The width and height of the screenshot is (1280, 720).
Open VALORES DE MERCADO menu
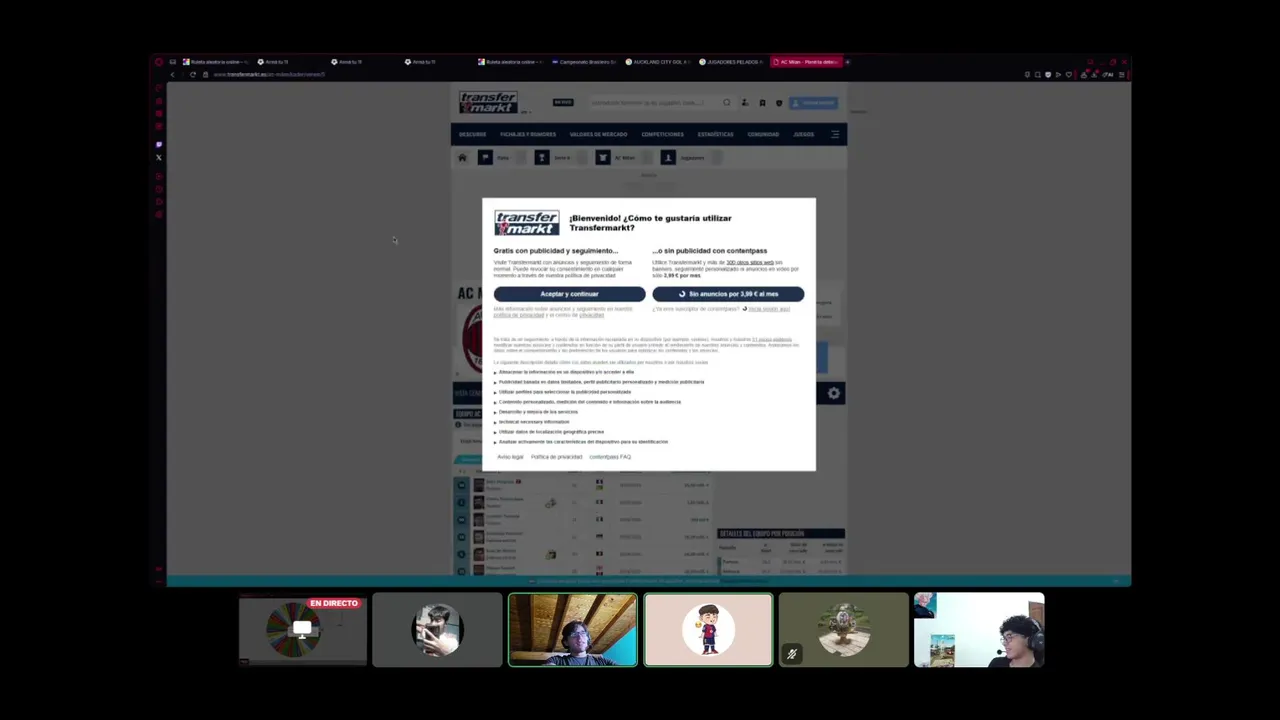click(x=598, y=134)
